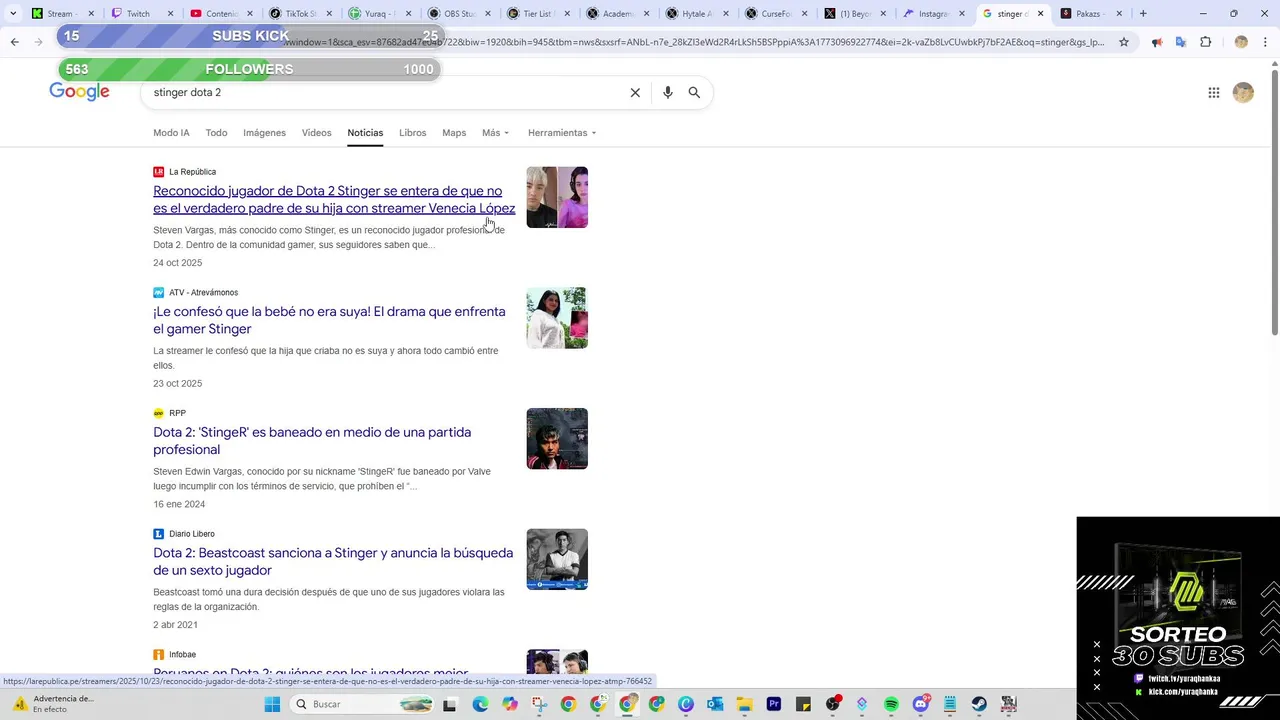Open Microsoft Edge from the taskbar
This screenshot has height=720, width=1280.
(x=481, y=704)
